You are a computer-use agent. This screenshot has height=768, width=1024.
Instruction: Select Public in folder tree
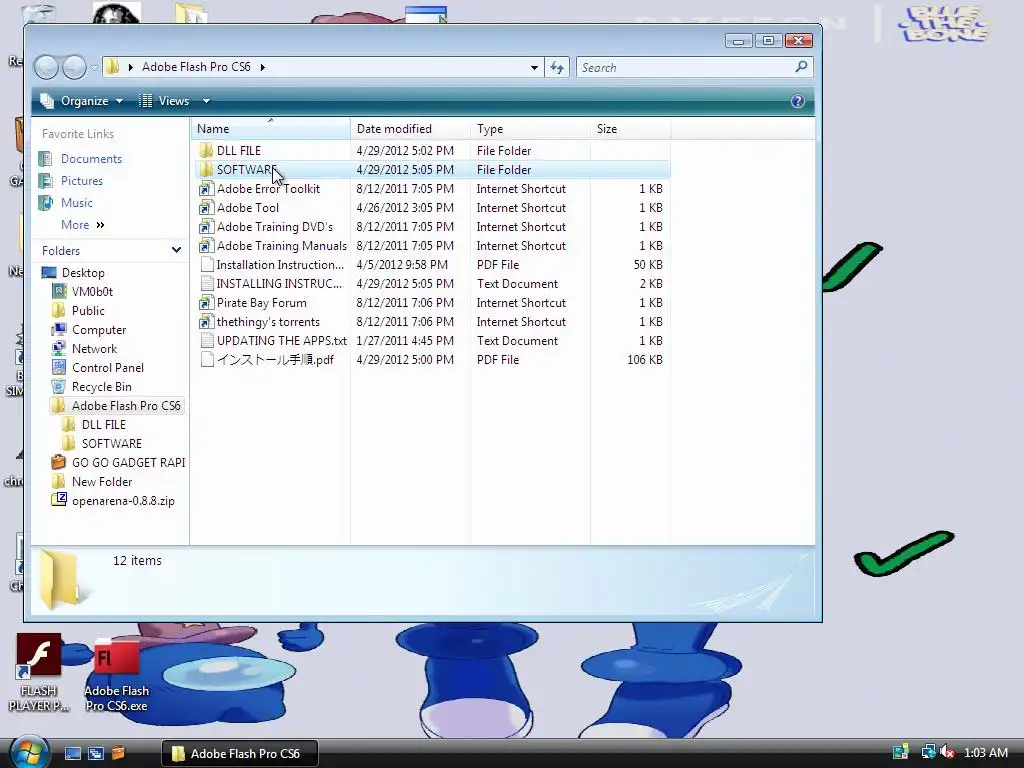(88, 311)
